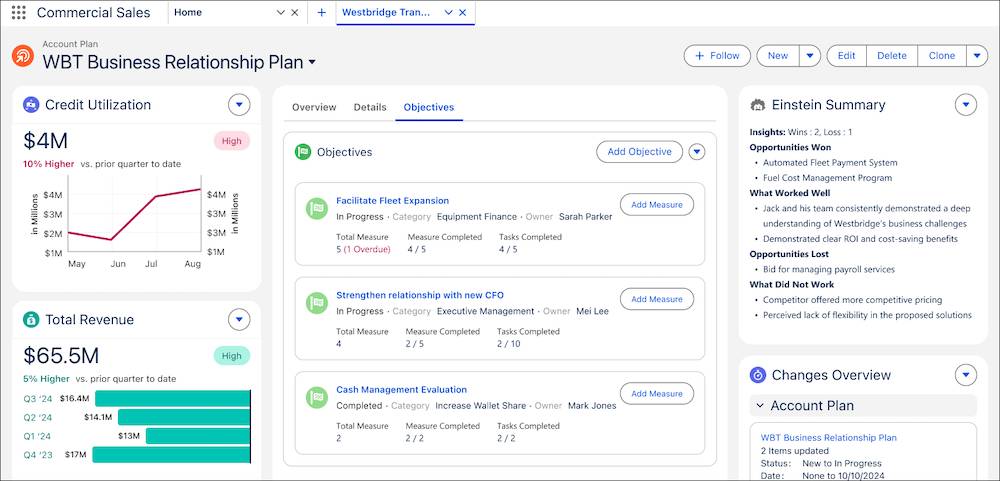Add Measure to Facilitate Fleet Expansion
The image size is (1000, 481).
click(657, 205)
